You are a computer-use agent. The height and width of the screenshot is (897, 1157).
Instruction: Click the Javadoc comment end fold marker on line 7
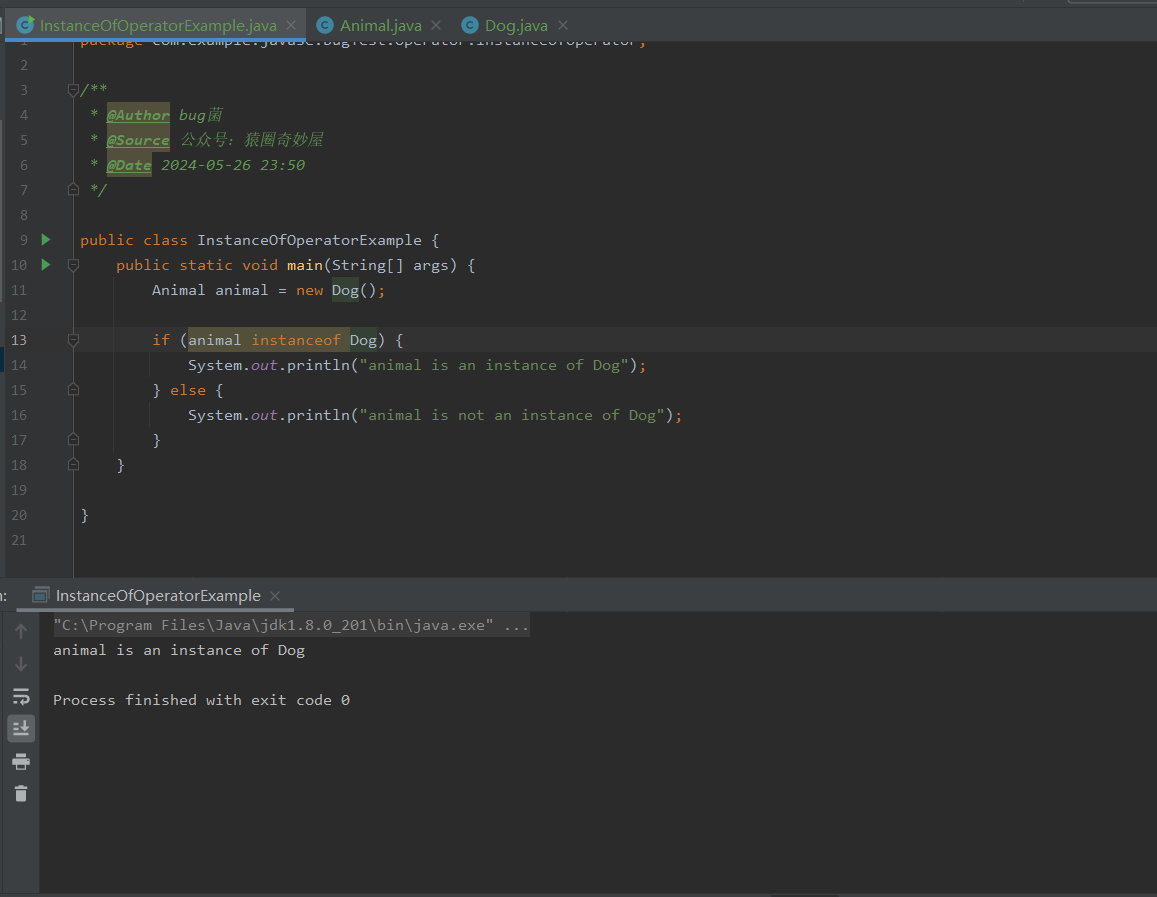(x=73, y=190)
